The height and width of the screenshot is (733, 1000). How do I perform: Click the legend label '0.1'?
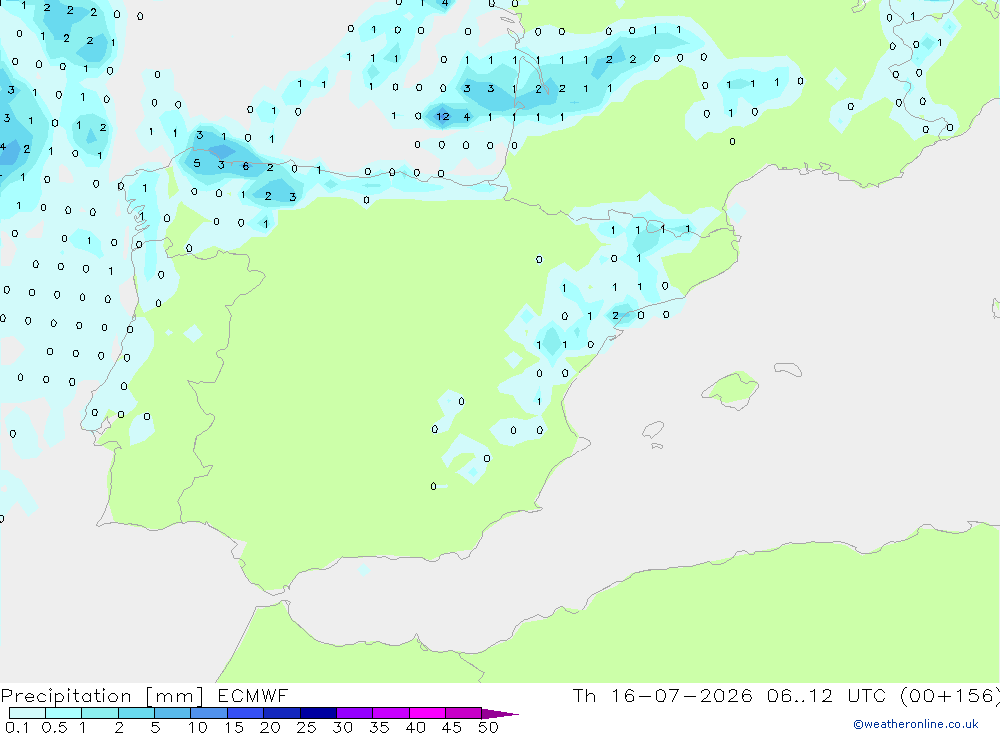(17, 727)
